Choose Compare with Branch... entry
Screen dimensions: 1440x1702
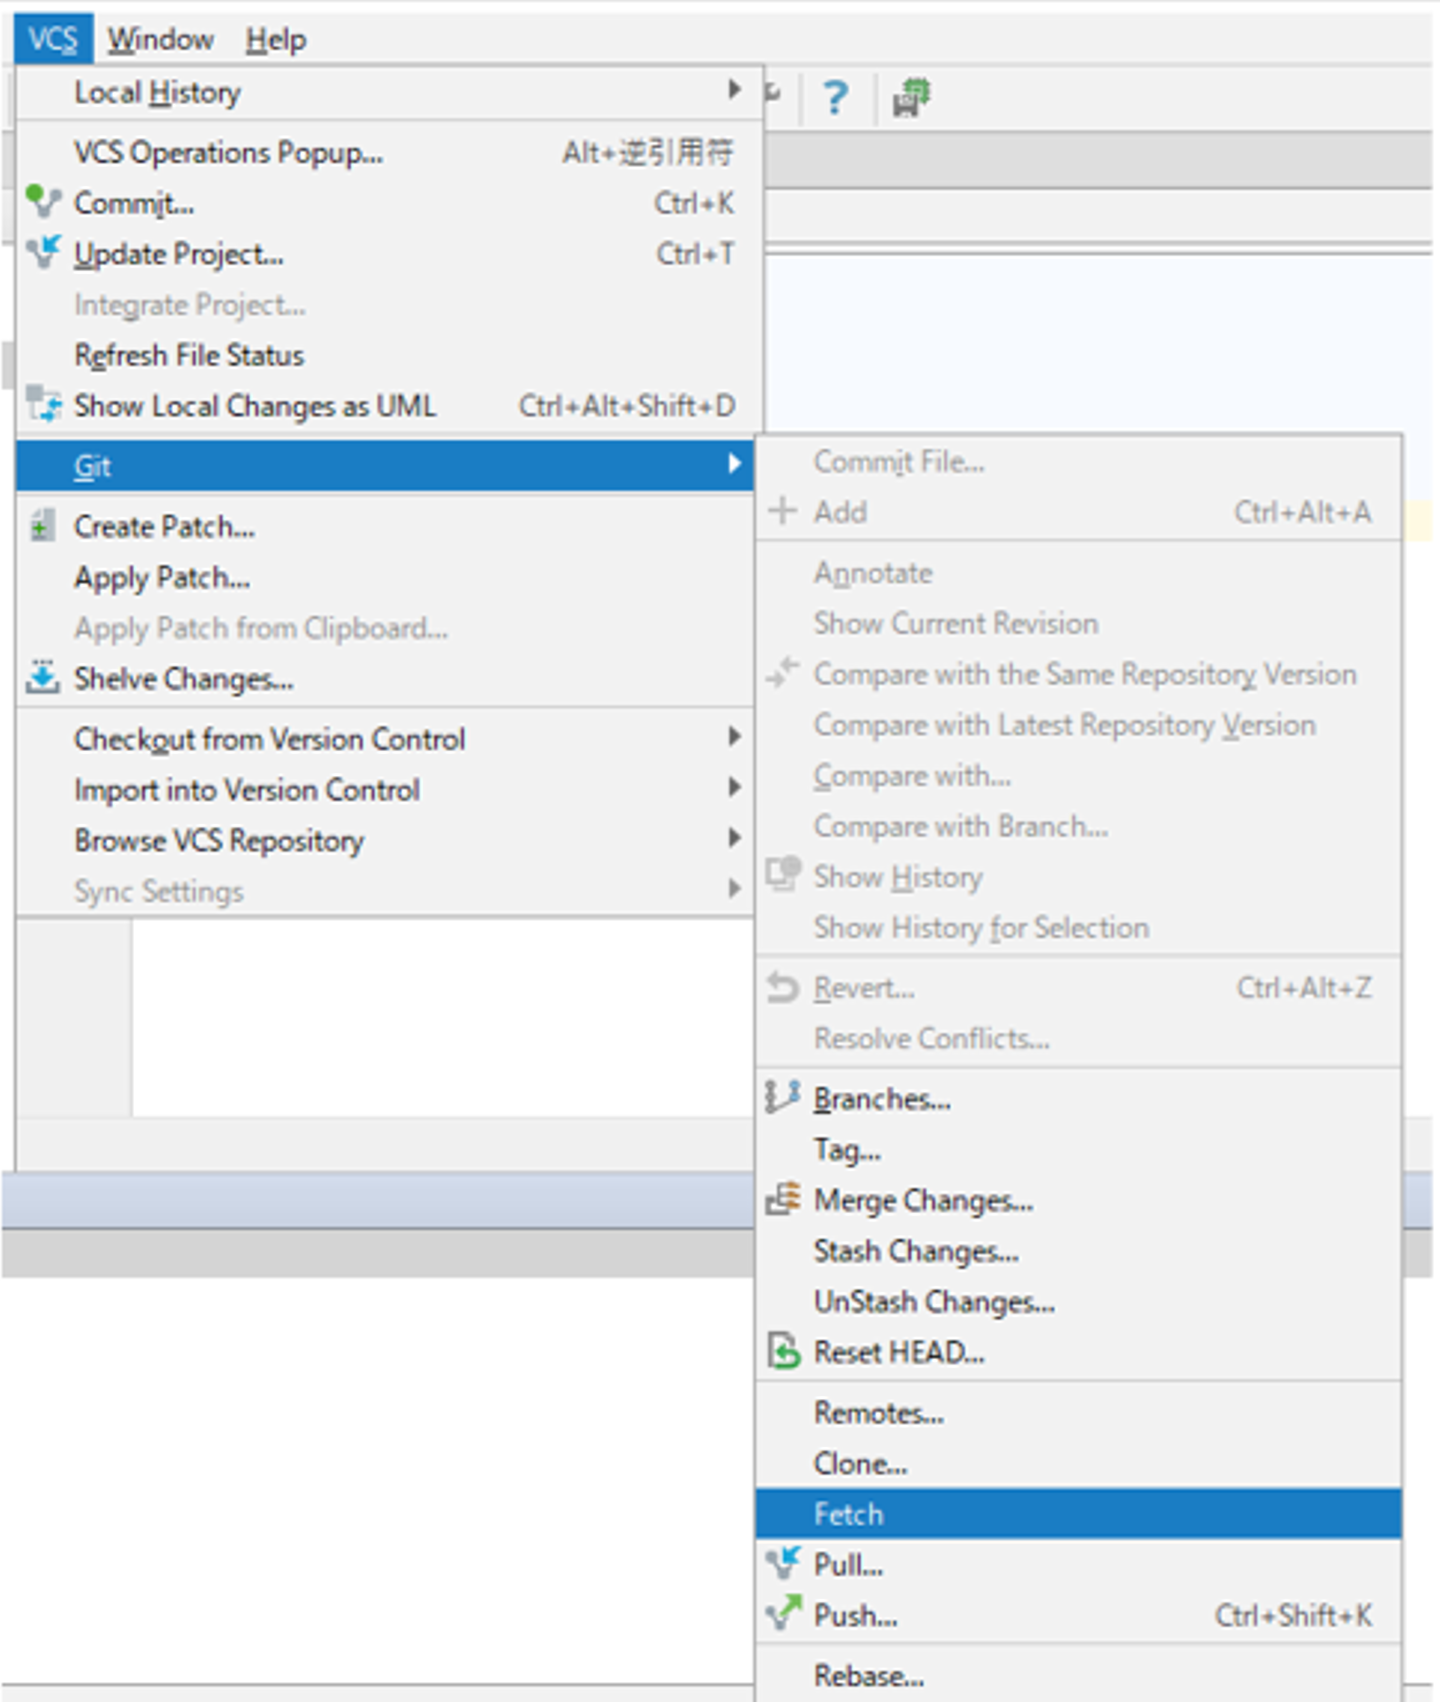[x=1078, y=826]
